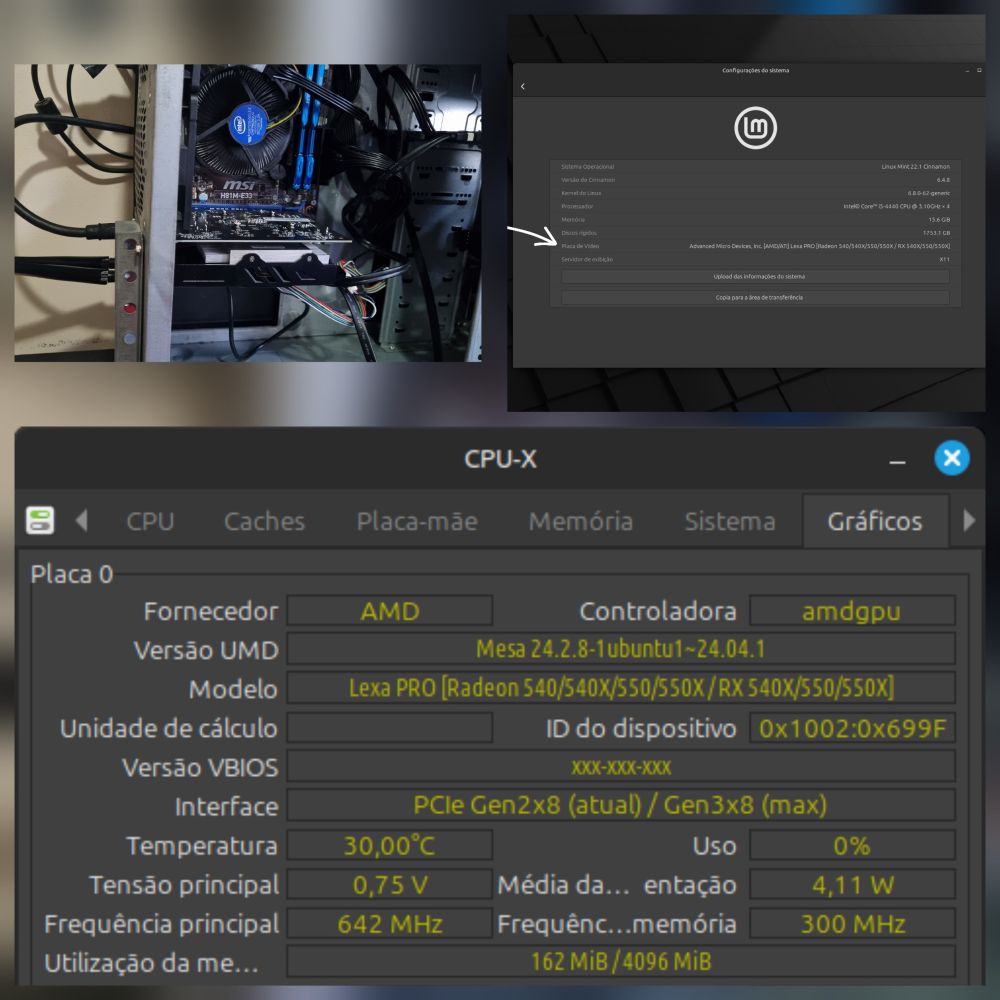The width and height of the screenshot is (1000, 1000).
Task: Click the Versão UMD label
Action: (x=206, y=651)
